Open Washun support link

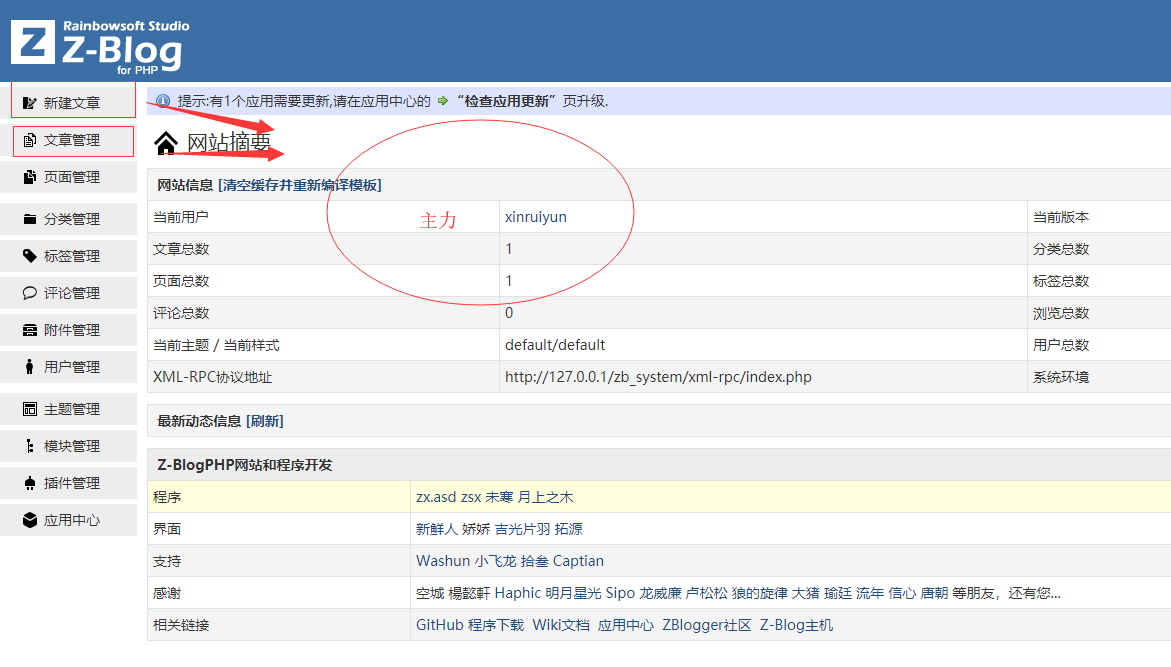coord(443,561)
